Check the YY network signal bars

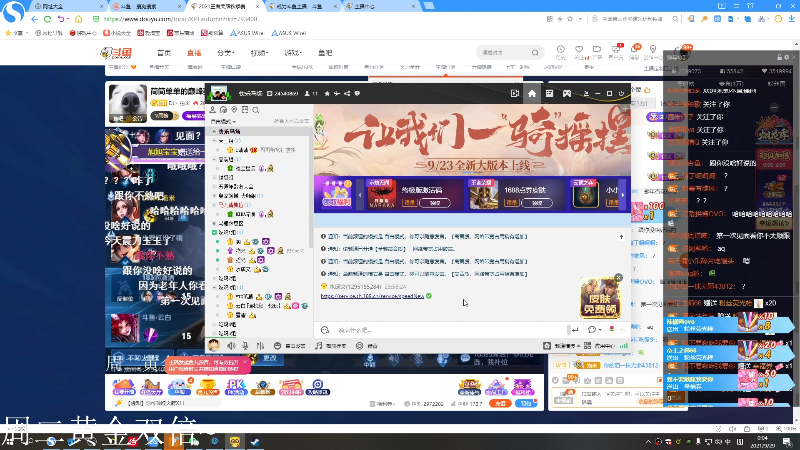[623, 345]
